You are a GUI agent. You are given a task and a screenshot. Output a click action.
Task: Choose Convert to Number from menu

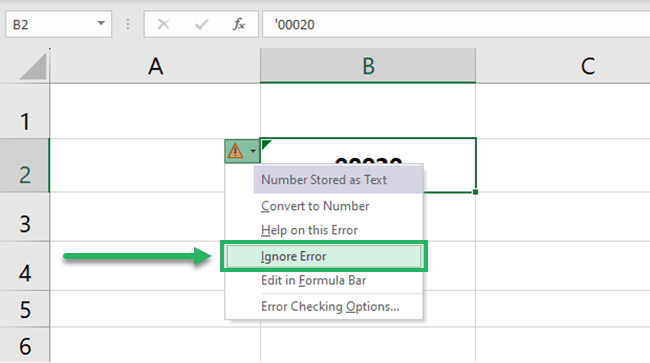click(x=315, y=206)
